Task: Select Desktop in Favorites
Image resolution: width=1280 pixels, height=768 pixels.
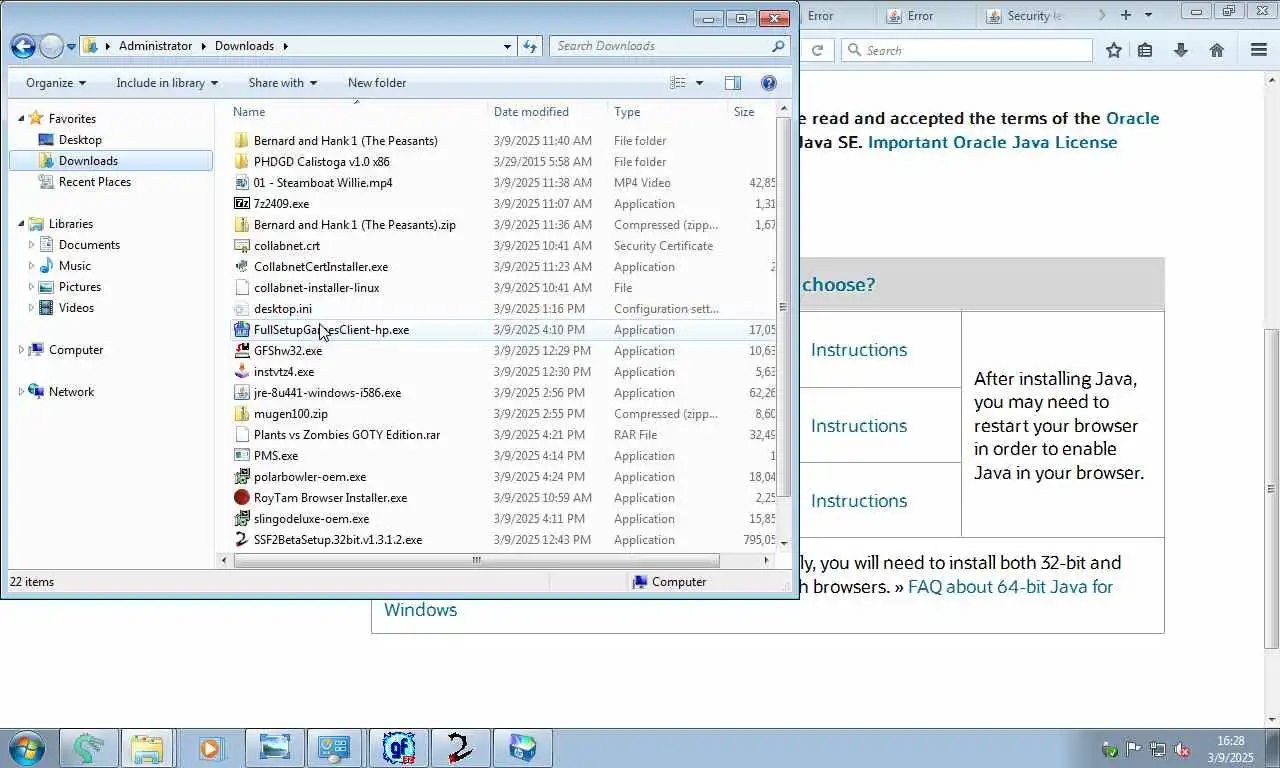Action: pos(80,140)
